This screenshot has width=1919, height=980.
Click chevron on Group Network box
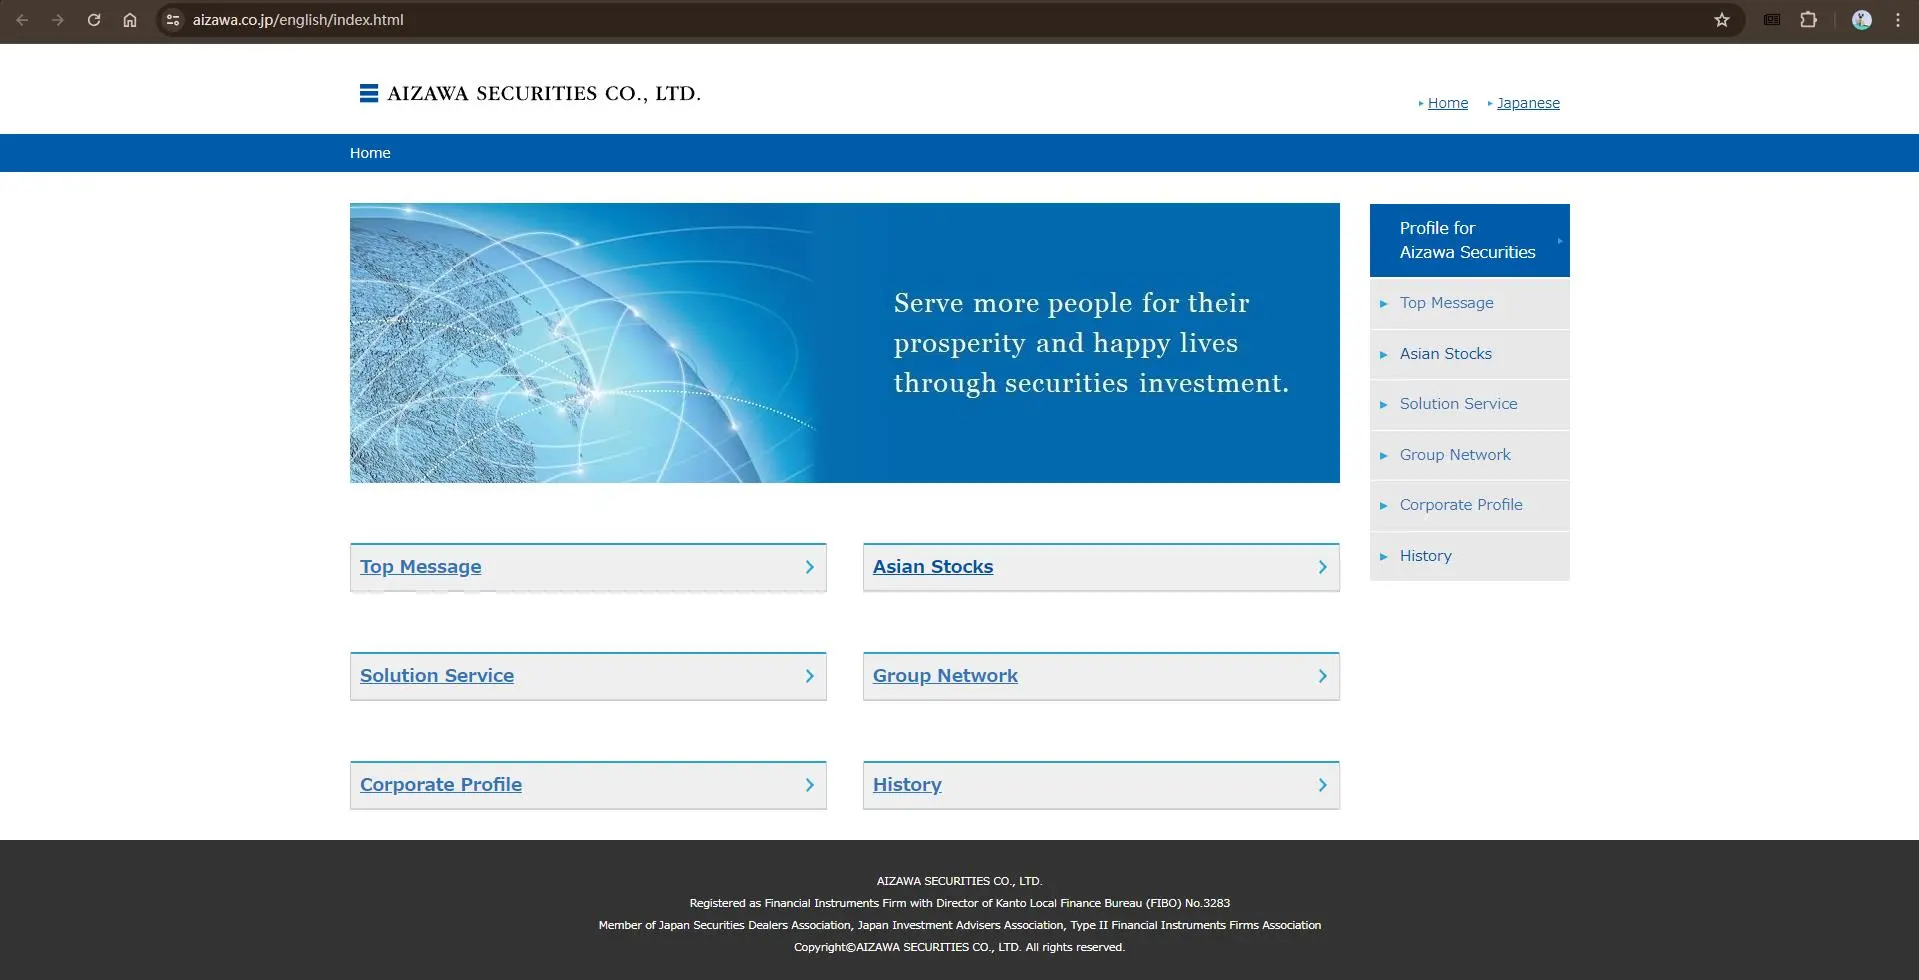pos(1323,676)
